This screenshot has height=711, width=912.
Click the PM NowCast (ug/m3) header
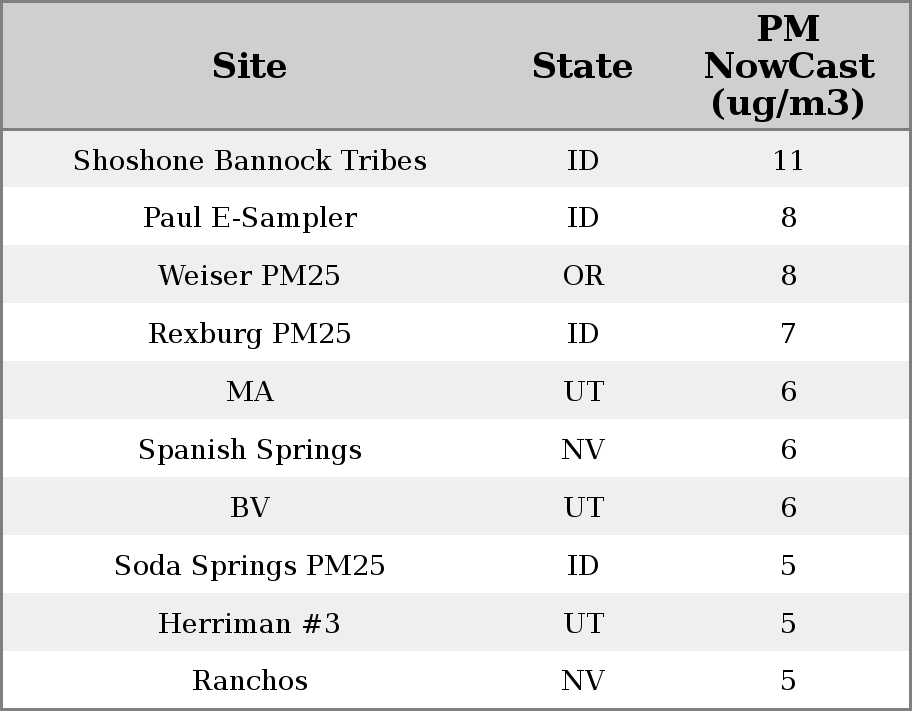tap(788, 66)
